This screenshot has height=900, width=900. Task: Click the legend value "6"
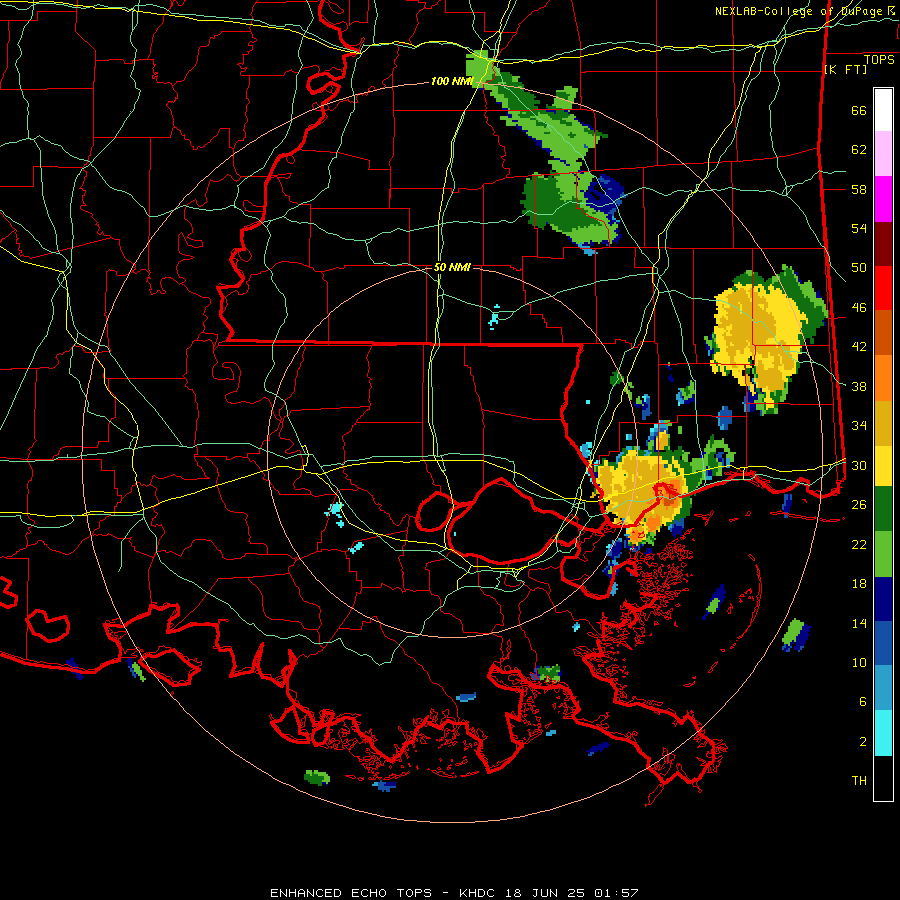click(x=863, y=701)
